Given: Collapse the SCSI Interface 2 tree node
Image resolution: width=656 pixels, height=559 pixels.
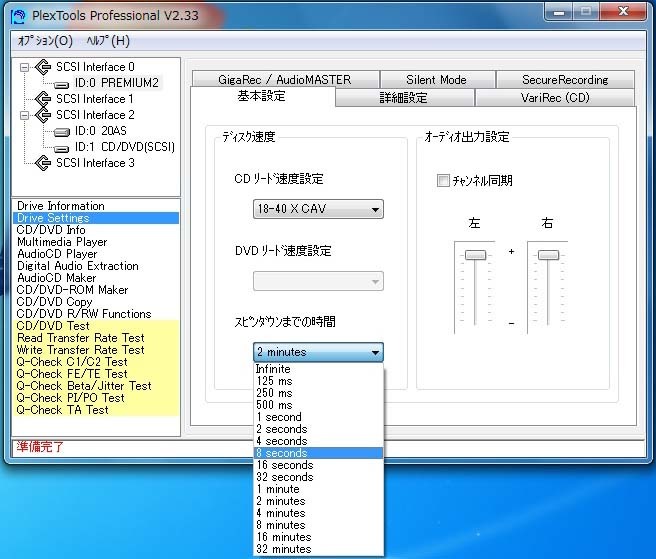Looking at the screenshot, I should [24, 115].
